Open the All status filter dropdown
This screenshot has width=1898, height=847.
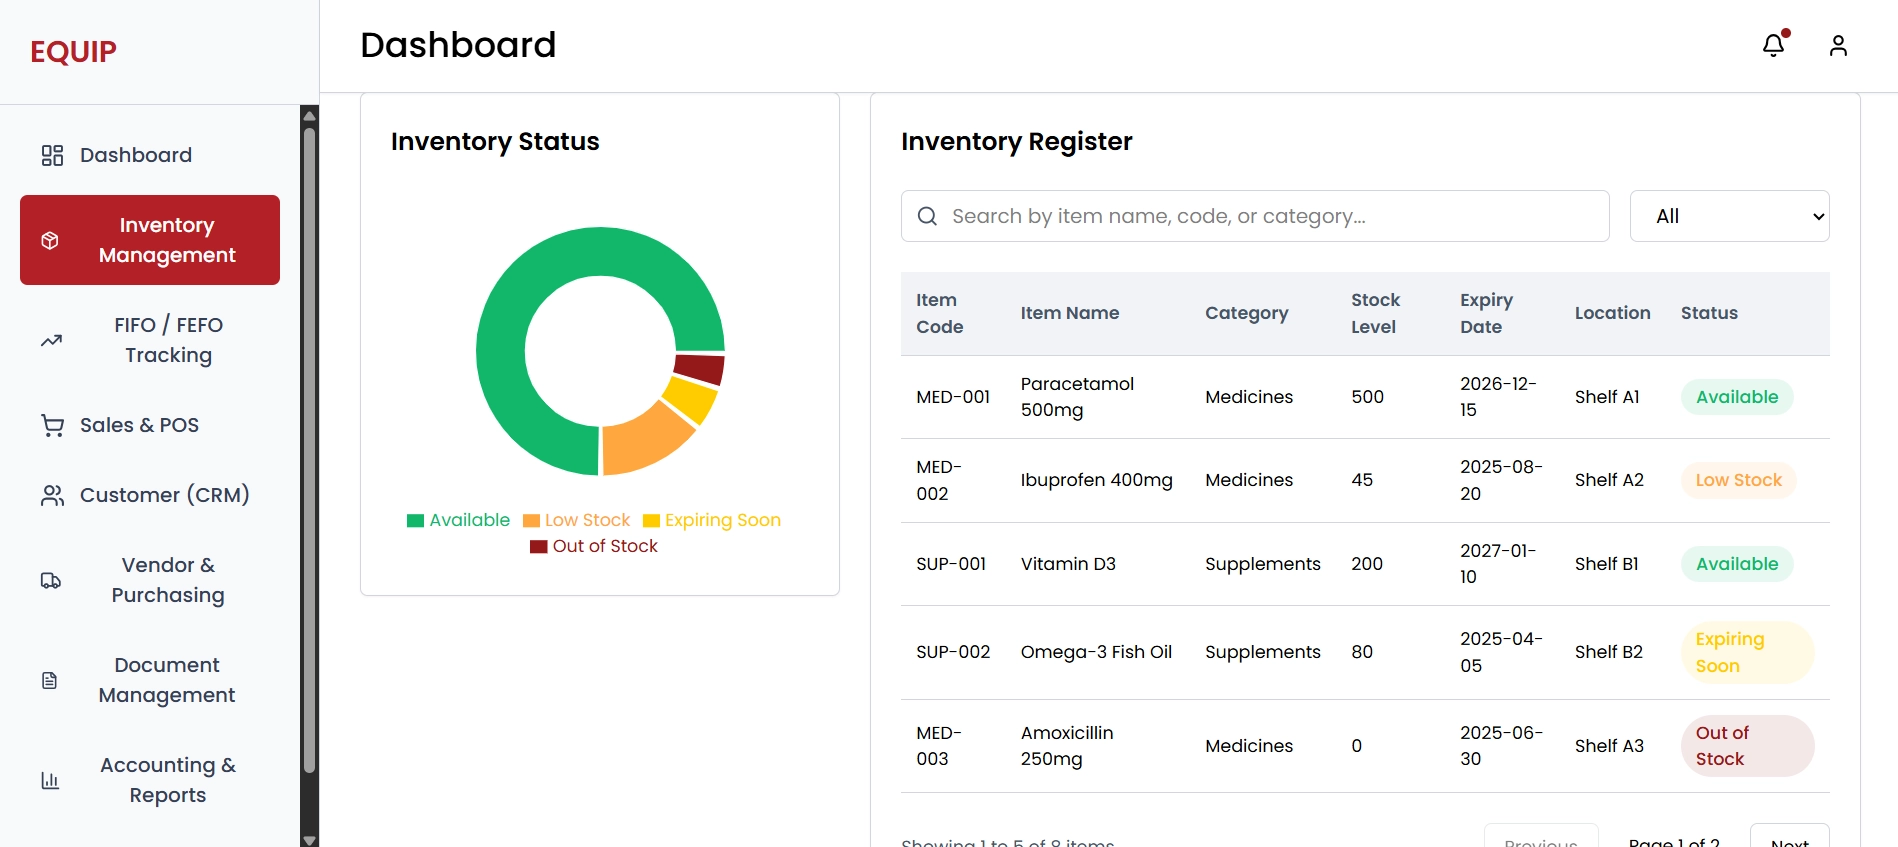point(1729,216)
